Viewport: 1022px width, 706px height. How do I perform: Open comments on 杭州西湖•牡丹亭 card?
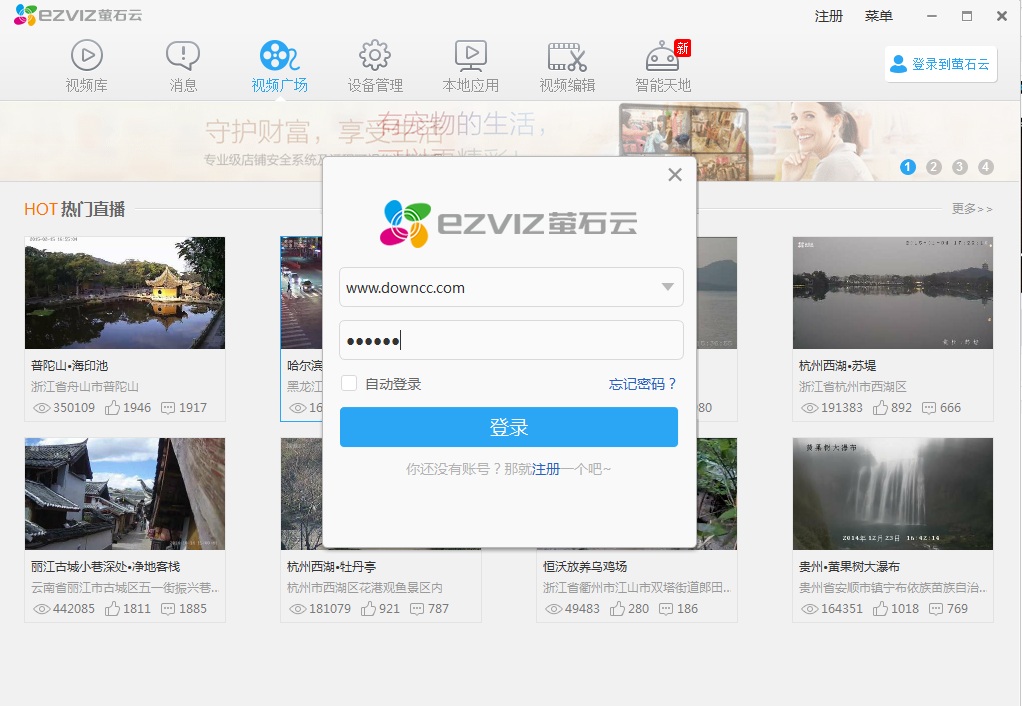pyautogui.click(x=416, y=609)
